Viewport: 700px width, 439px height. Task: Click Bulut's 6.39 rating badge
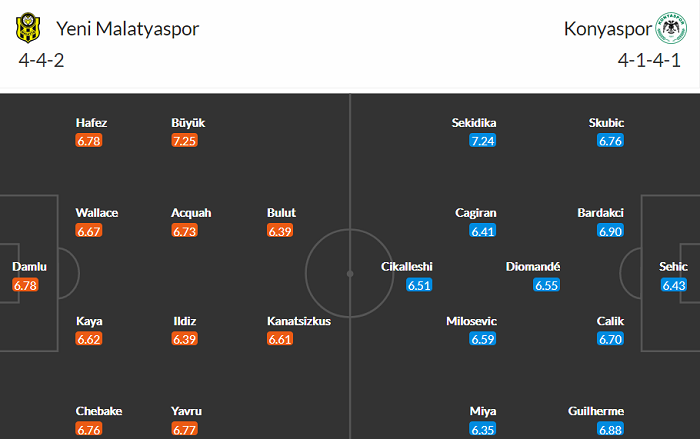(281, 232)
